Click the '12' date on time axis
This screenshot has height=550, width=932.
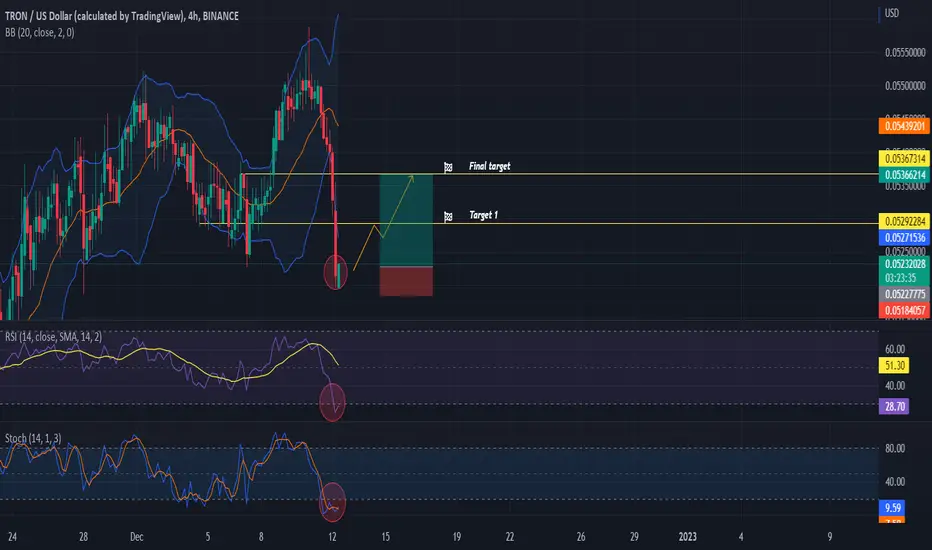332,536
